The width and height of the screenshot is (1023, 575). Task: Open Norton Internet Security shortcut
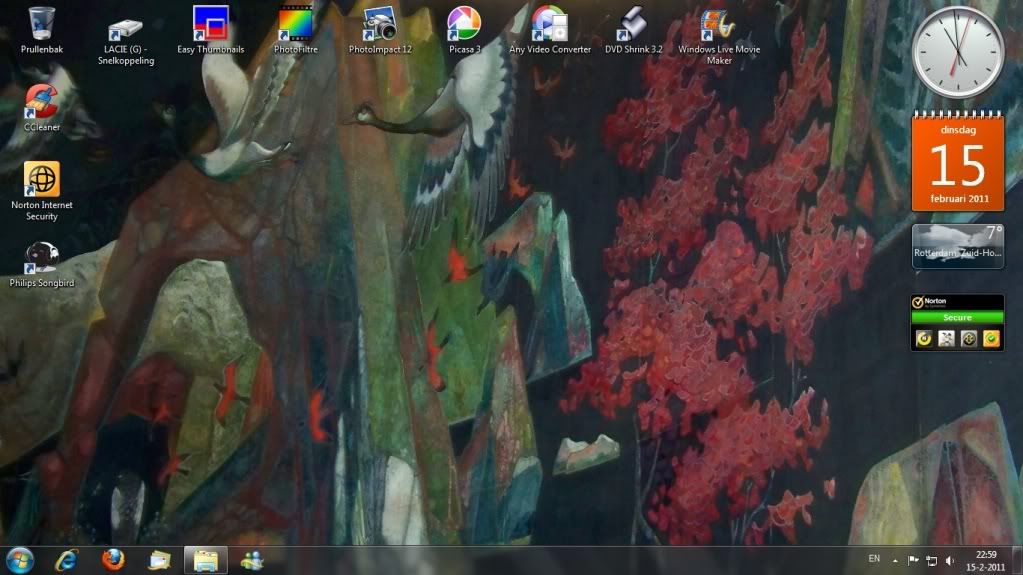42,192
